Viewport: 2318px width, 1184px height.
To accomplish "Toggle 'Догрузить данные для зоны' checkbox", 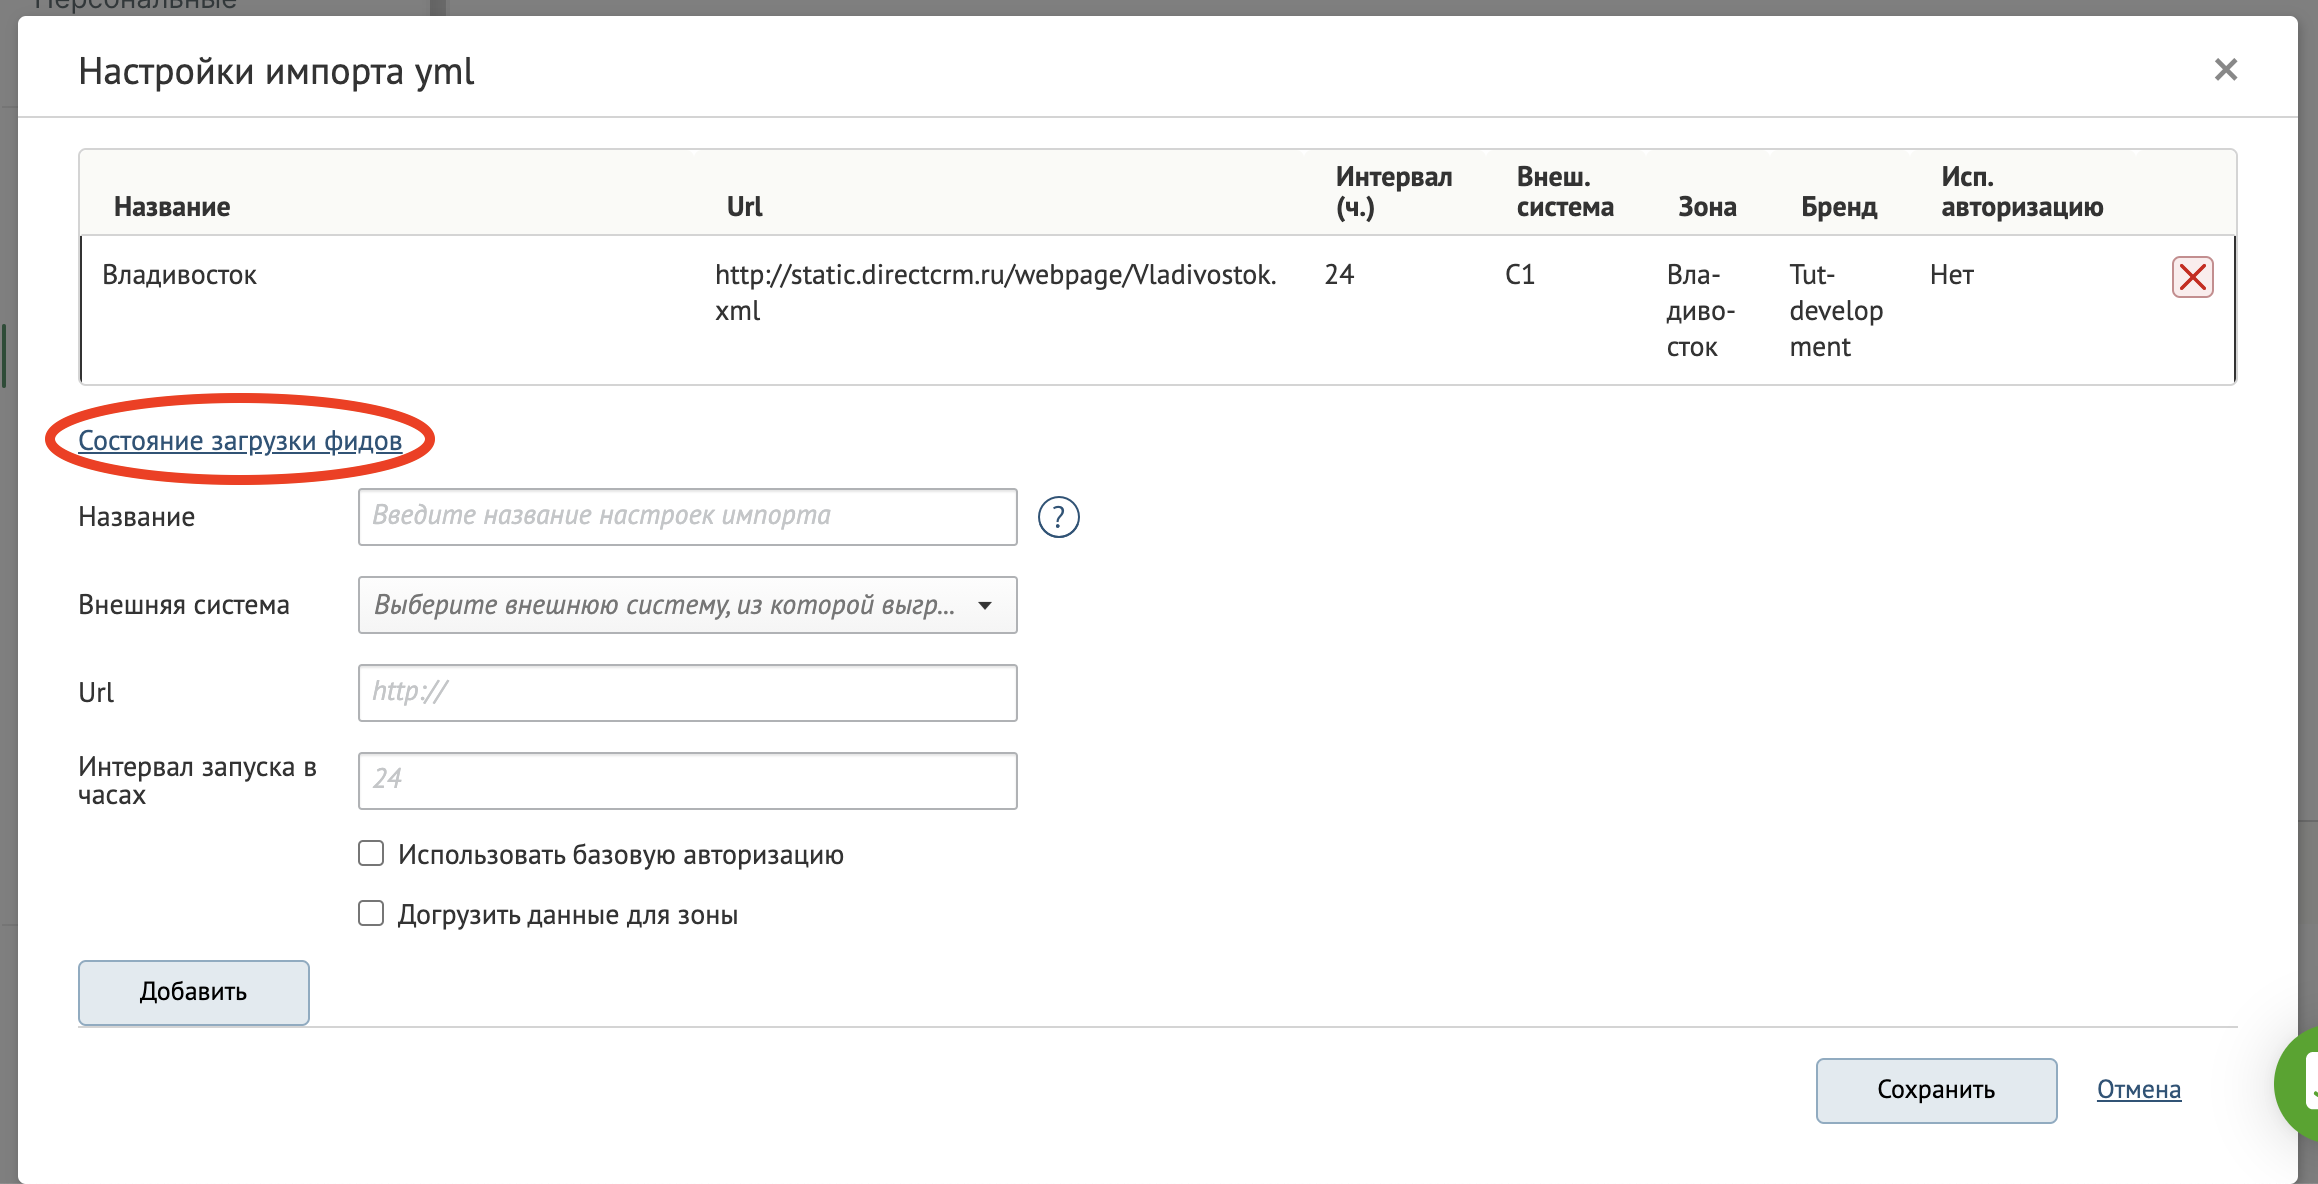I will 371,914.
